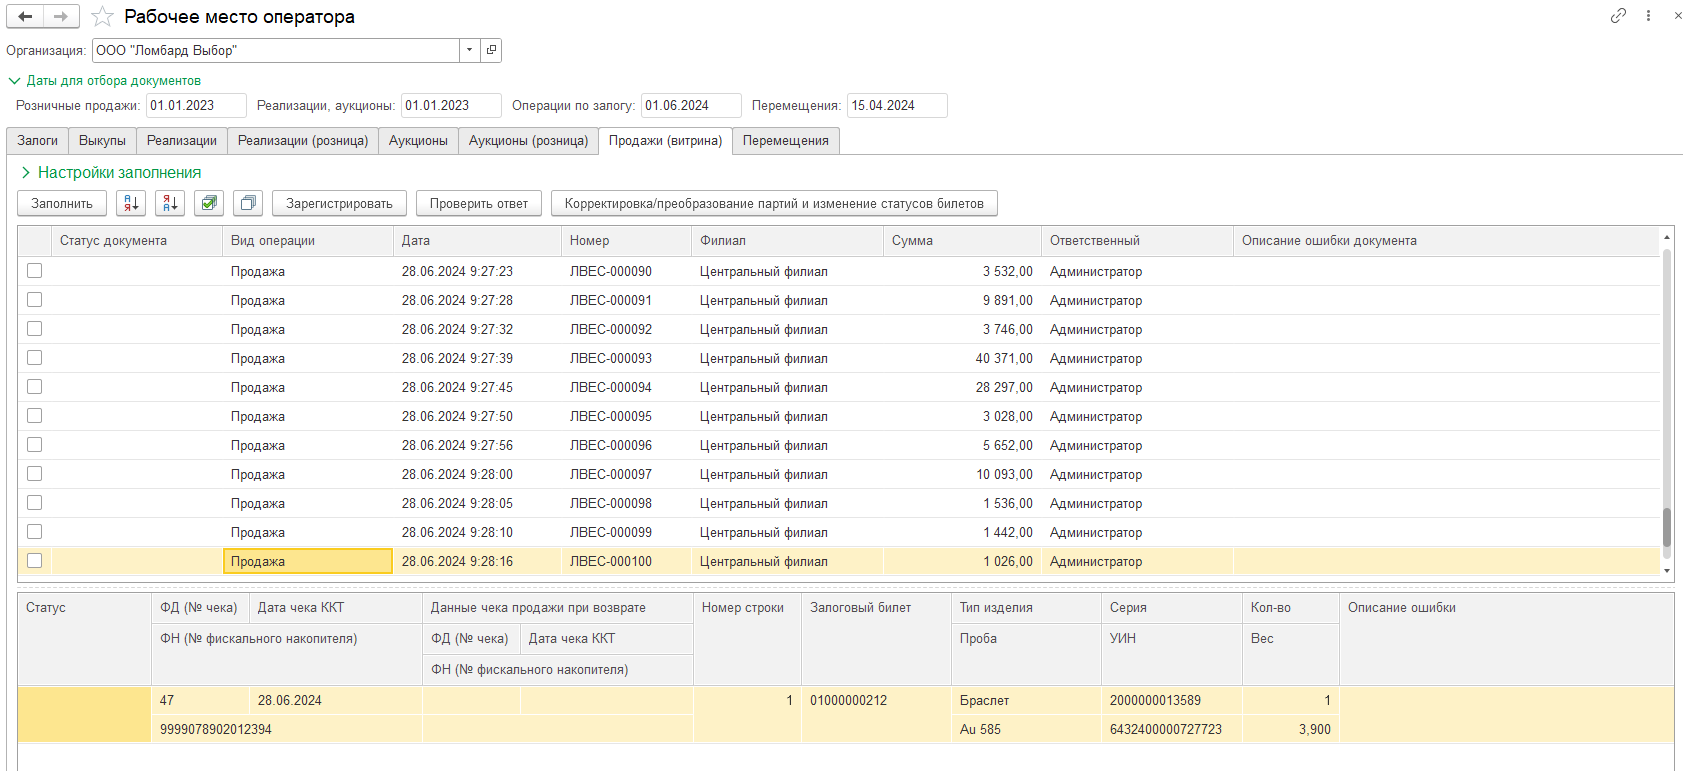Tick the checkbox for ЛВЕС-000100
The width and height of the screenshot is (1683, 771).
click(35, 561)
